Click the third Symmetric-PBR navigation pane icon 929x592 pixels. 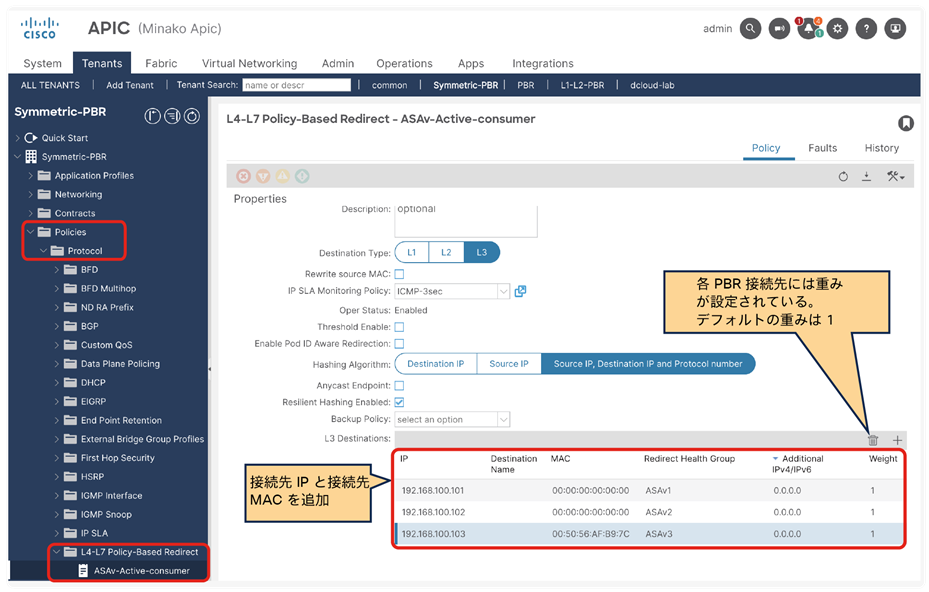[x=191, y=116]
